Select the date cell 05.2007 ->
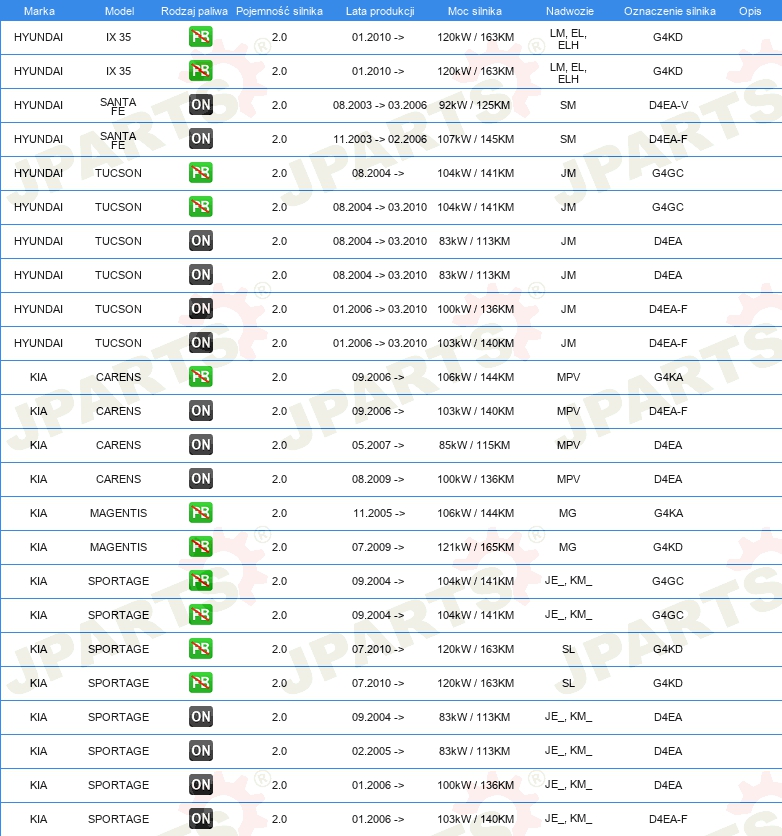The height and width of the screenshot is (836, 782). 378,445
